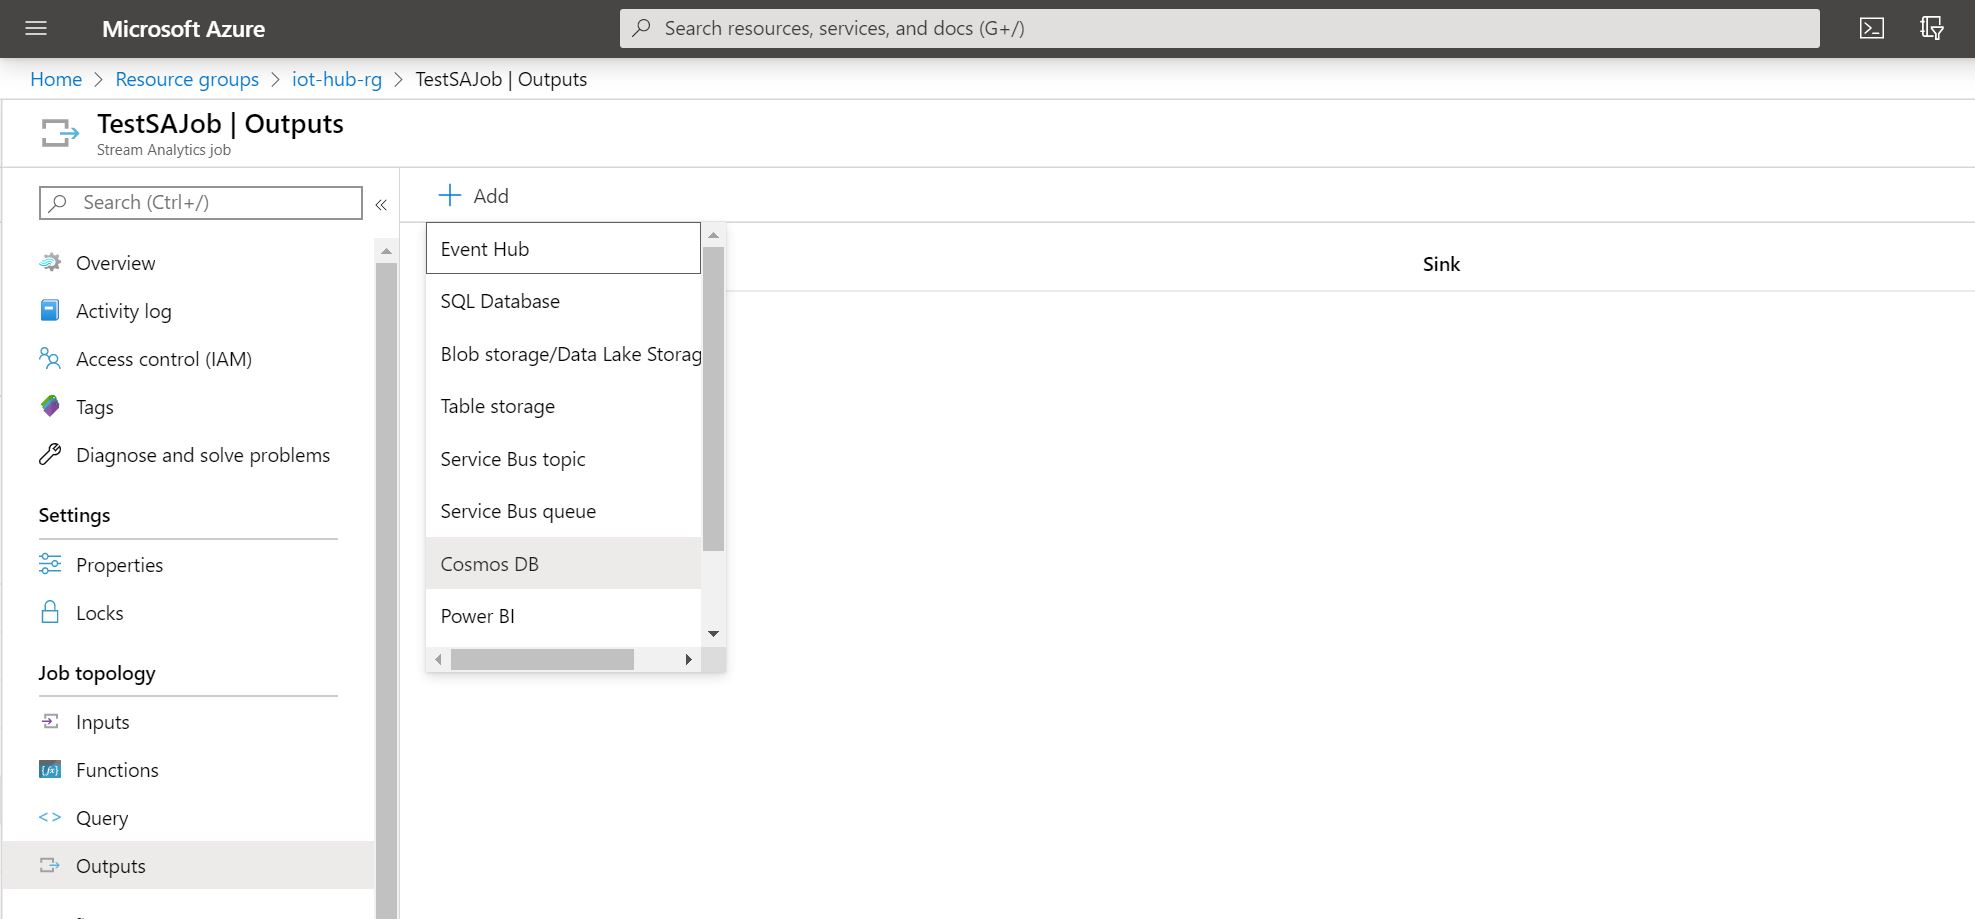Launch the Cloud Shell terminal
The width and height of the screenshot is (1975, 919).
tap(1871, 28)
